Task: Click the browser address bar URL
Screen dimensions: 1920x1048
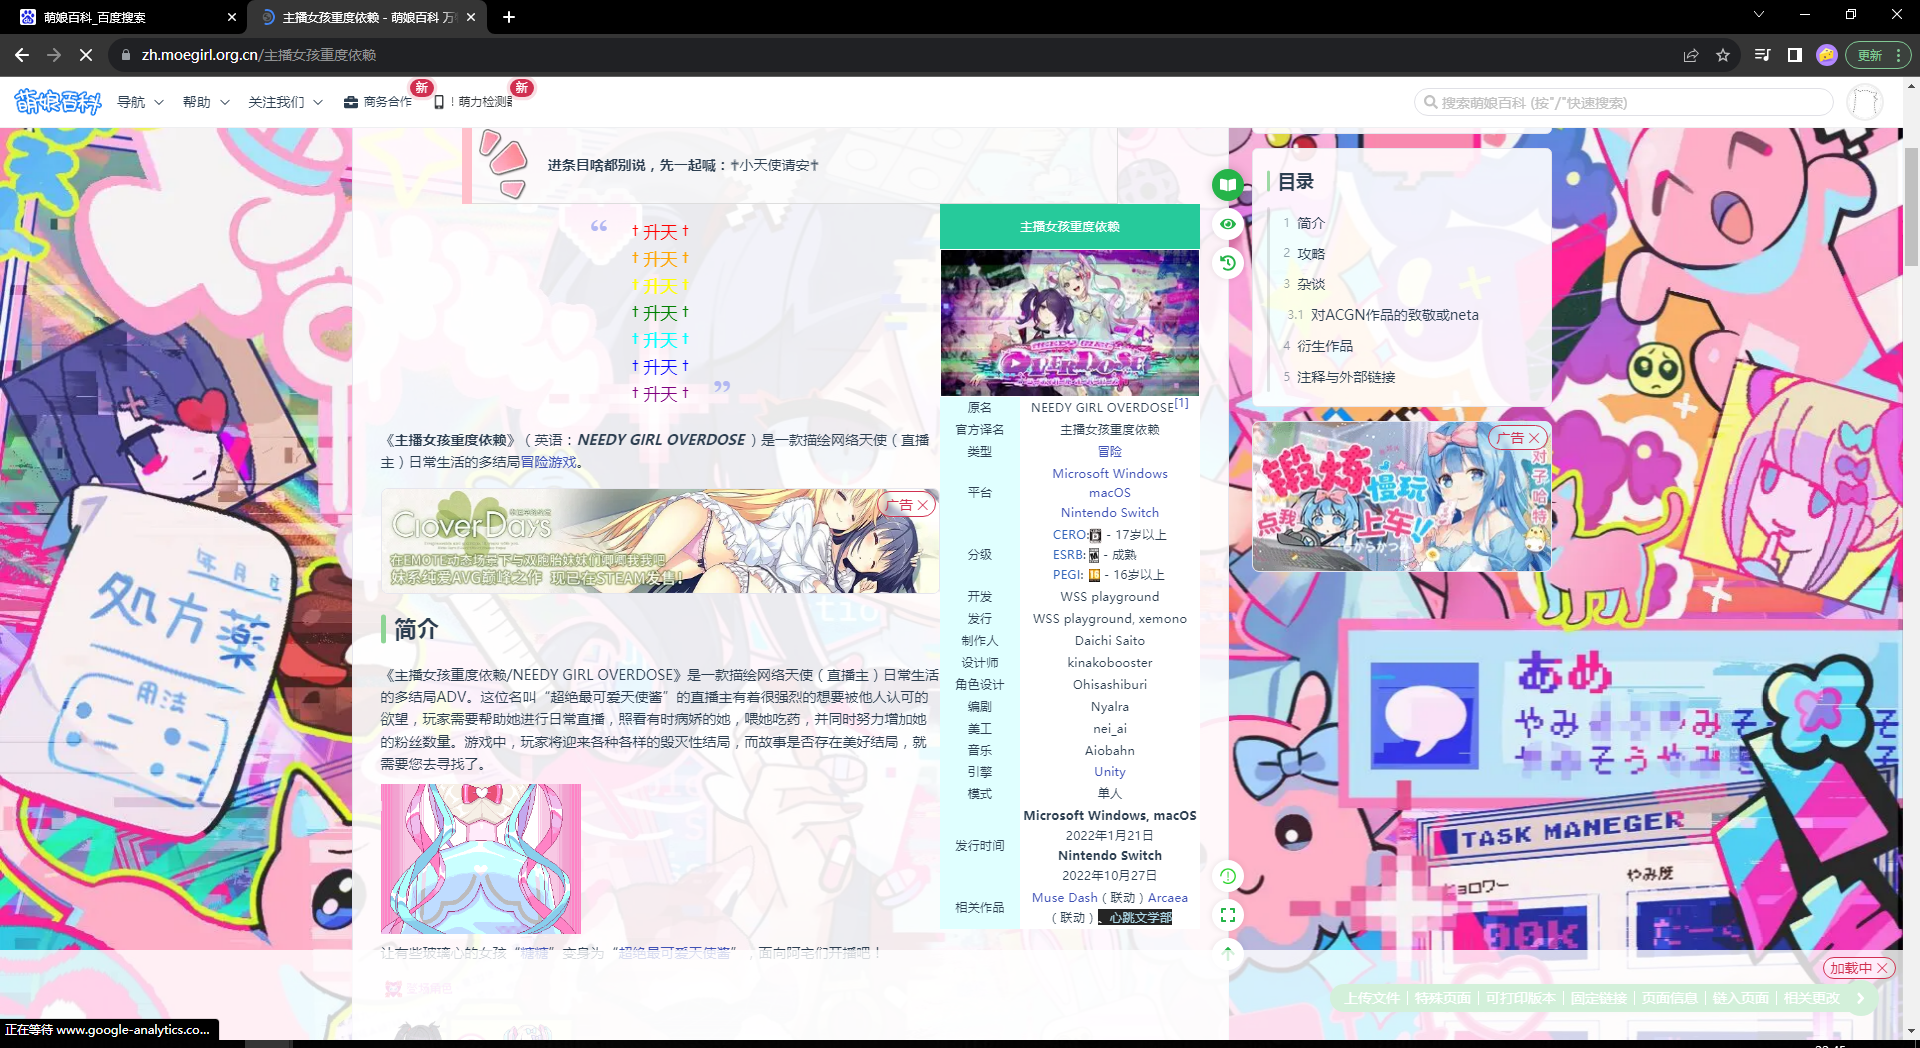Action: point(258,55)
